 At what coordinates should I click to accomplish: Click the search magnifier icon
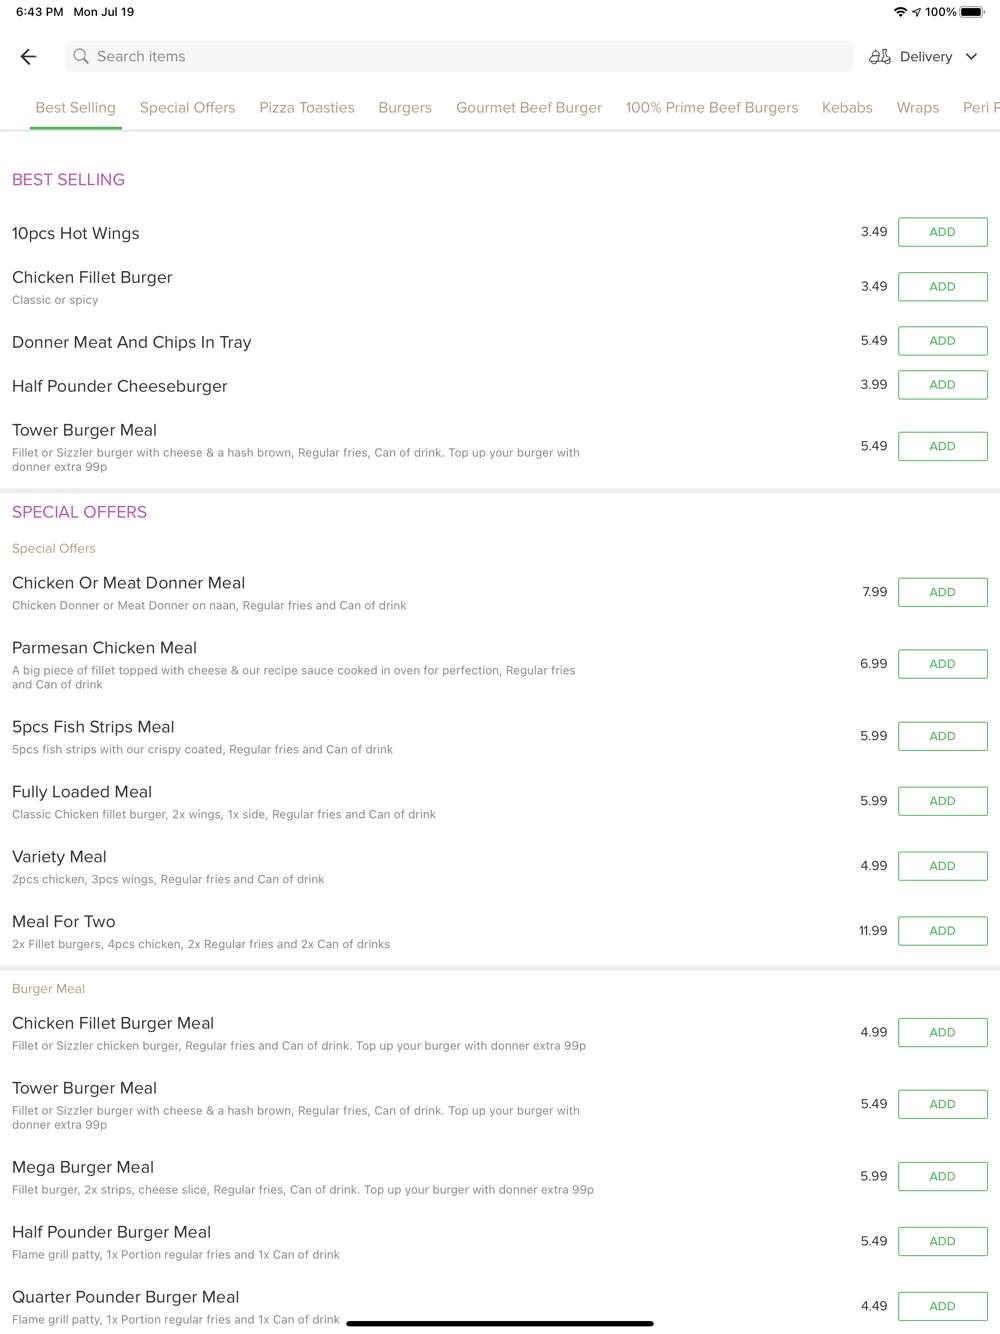pyautogui.click(x=81, y=57)
